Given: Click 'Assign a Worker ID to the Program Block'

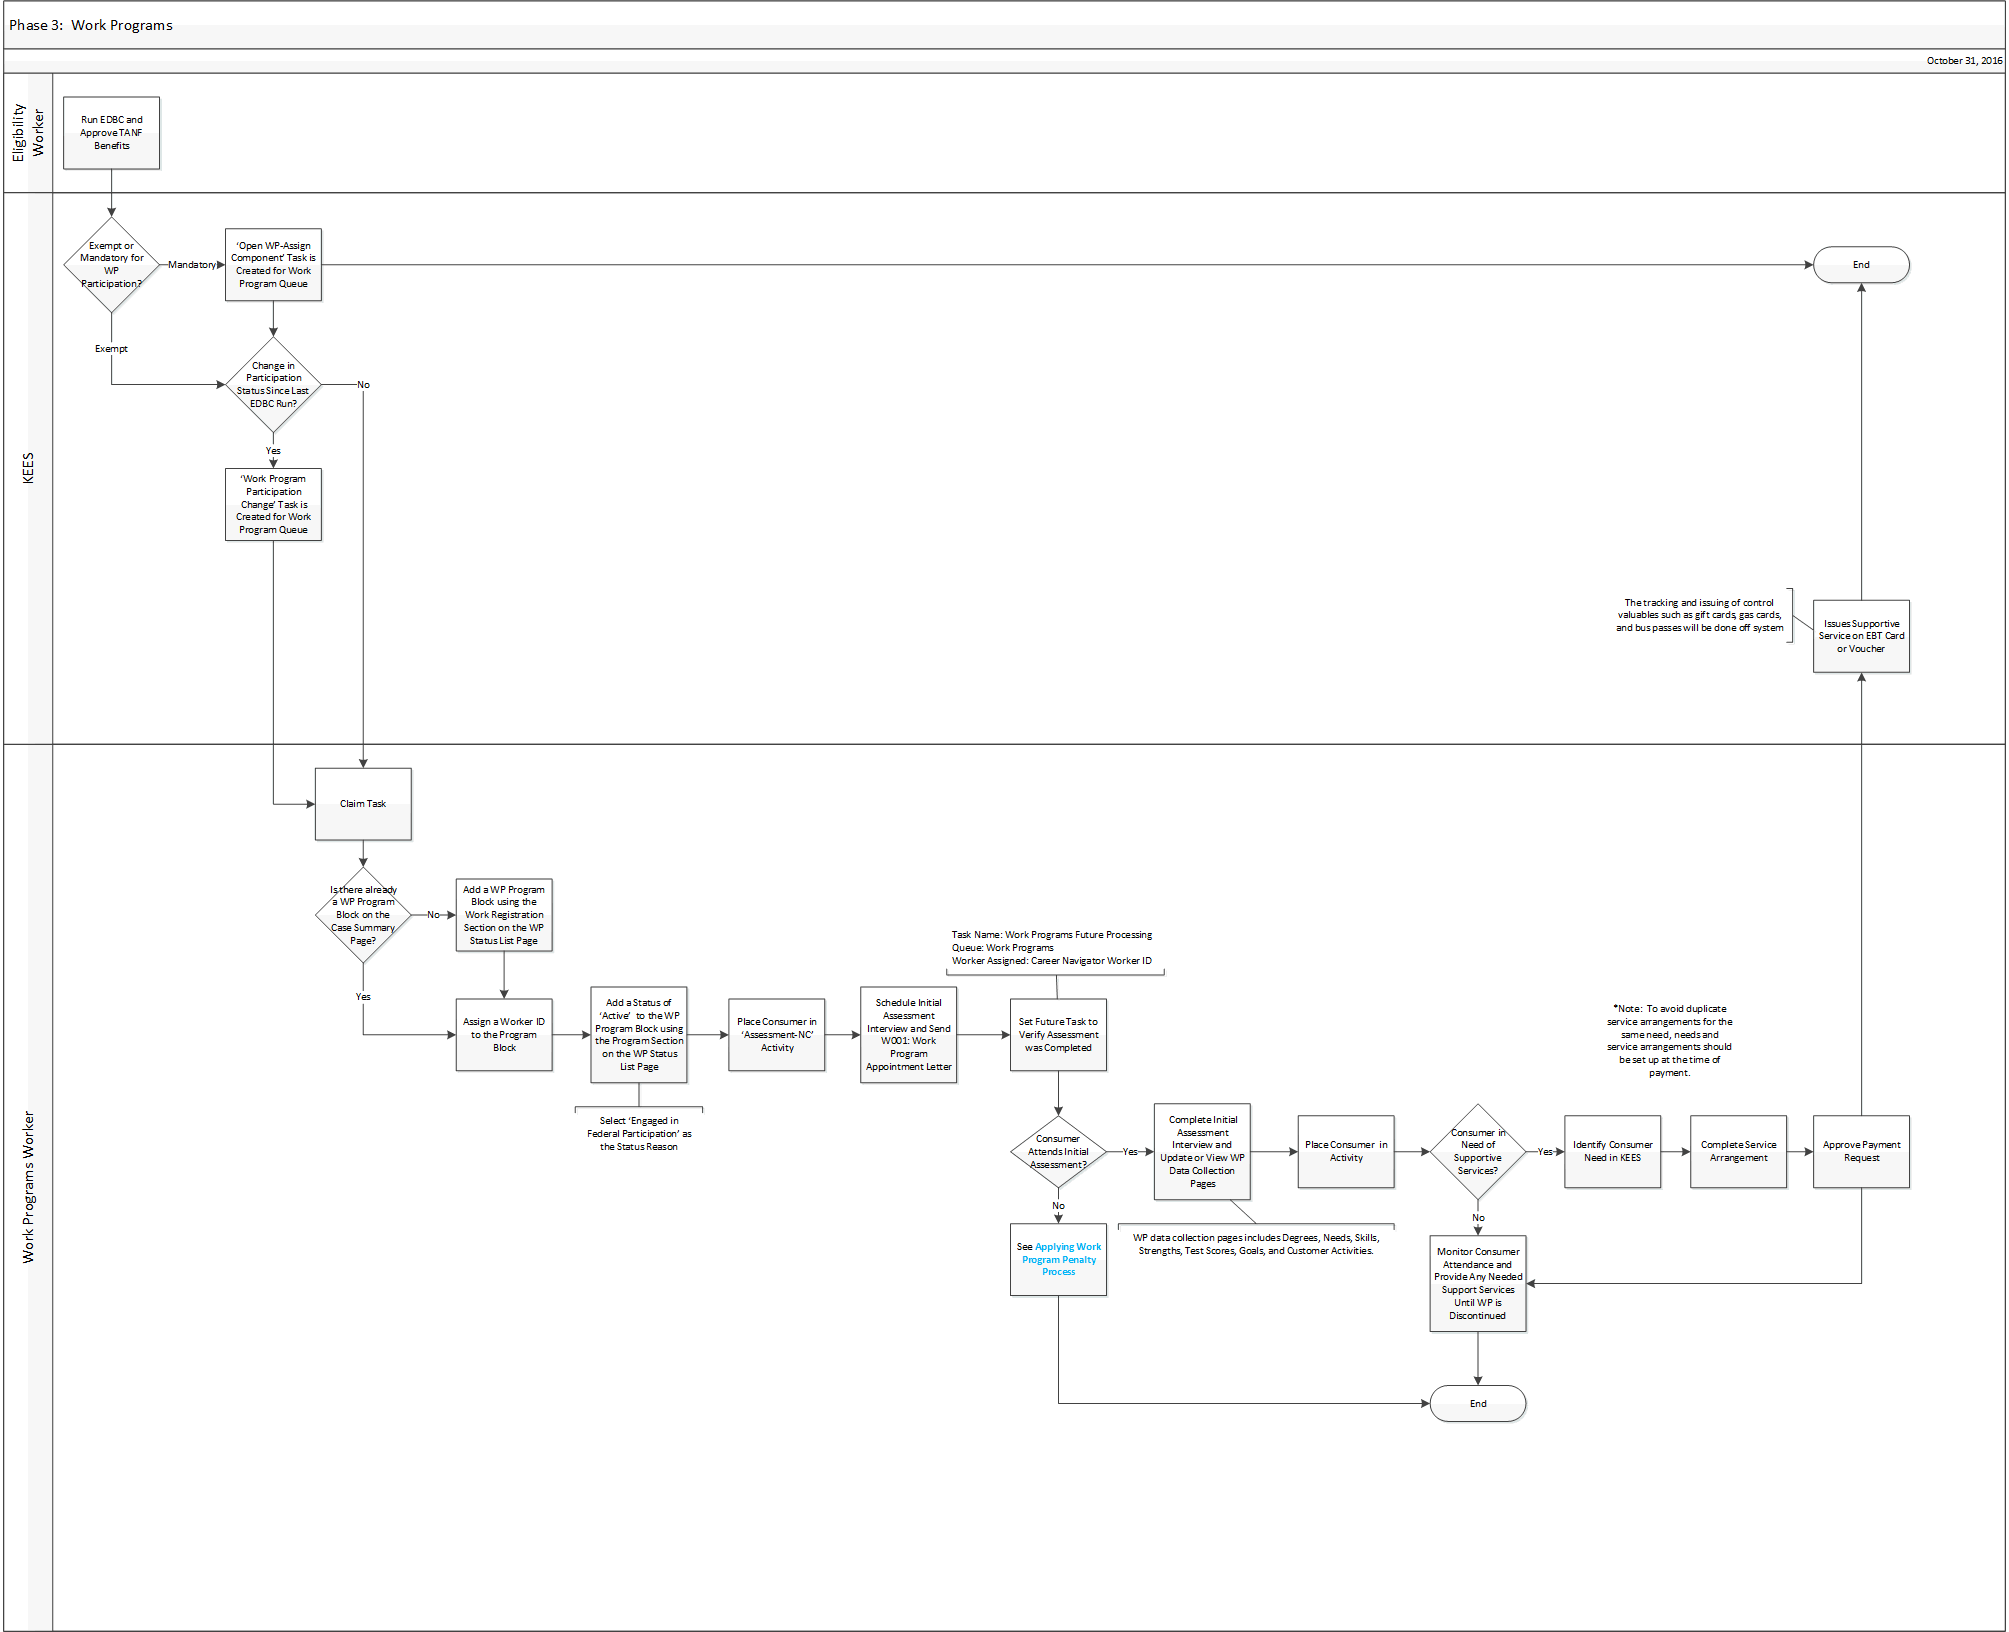Looking at the screenshot, I should click(x=504, y=1035).
